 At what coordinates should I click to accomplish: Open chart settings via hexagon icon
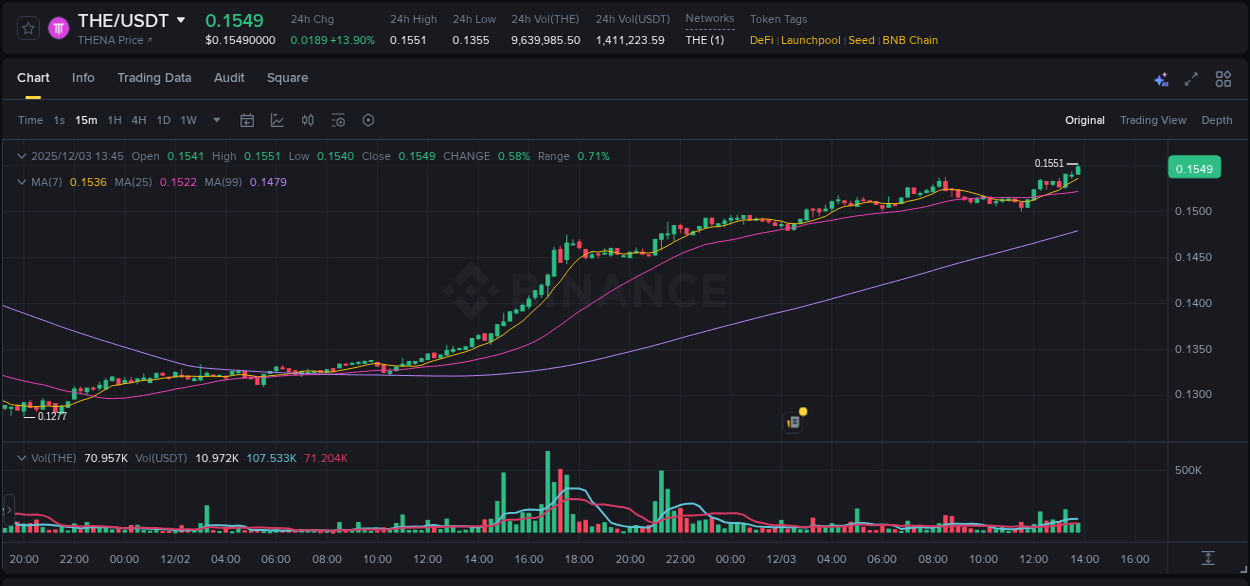point(368,120)
